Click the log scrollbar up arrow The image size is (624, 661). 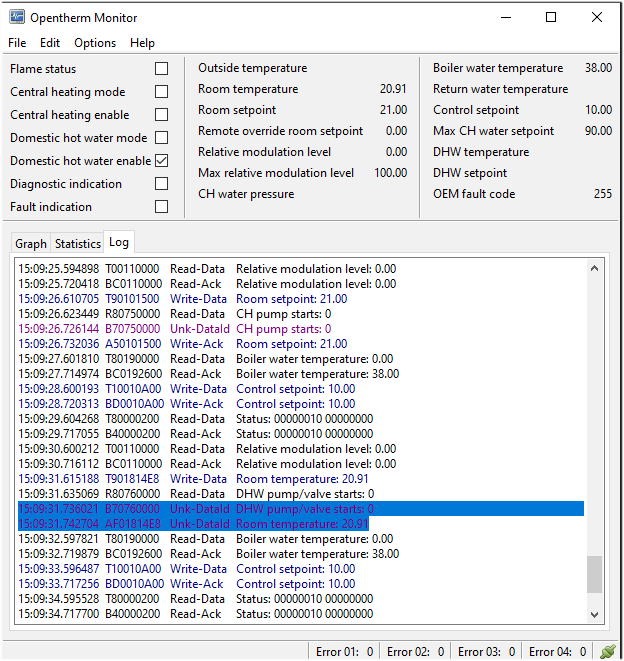coord(594,268)
